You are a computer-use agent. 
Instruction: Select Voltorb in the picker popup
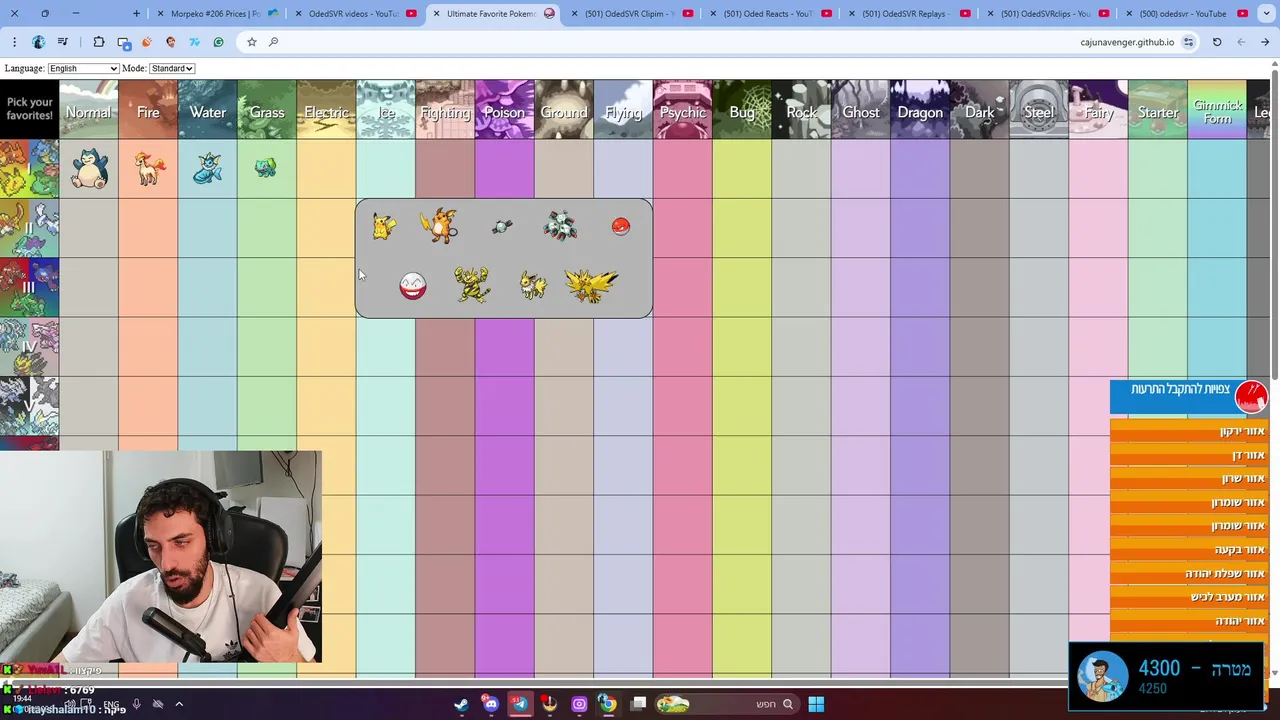pos(621,227)
